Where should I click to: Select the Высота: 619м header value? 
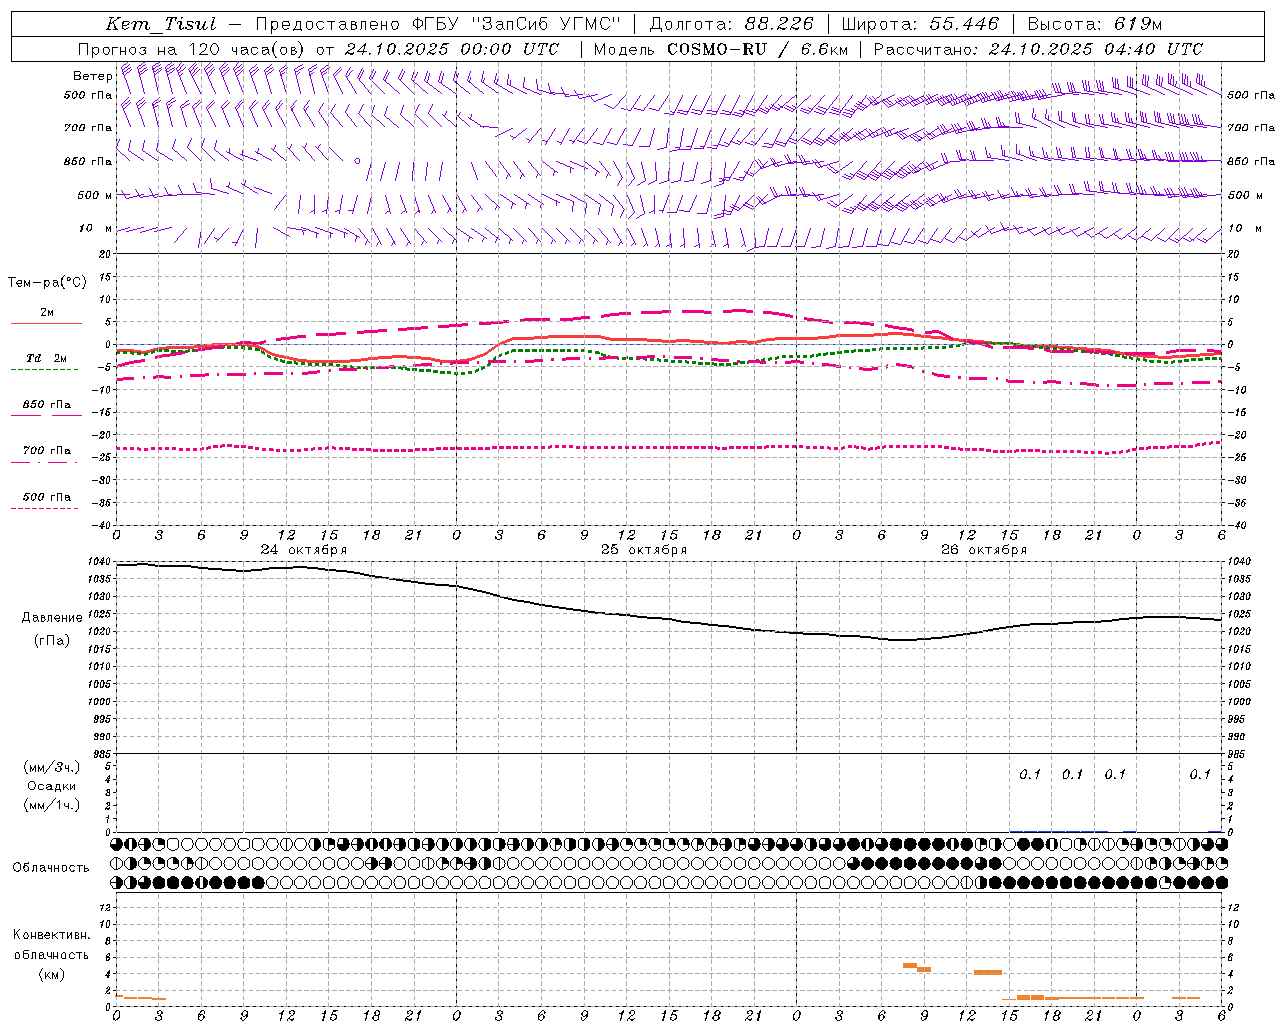pyautogui.click(x=1095, y=24)
